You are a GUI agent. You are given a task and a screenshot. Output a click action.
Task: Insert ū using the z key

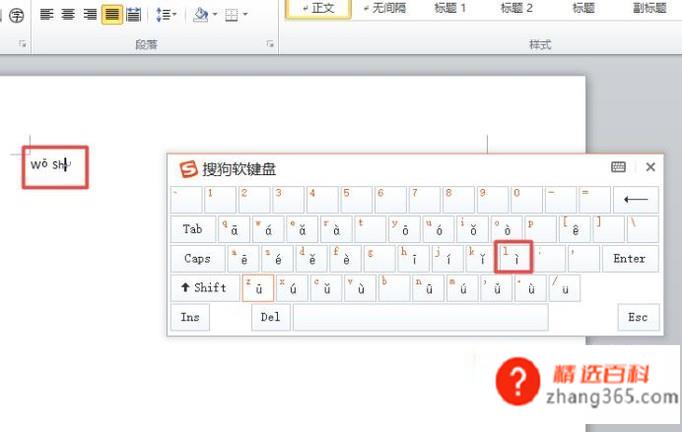pos(258,288)
